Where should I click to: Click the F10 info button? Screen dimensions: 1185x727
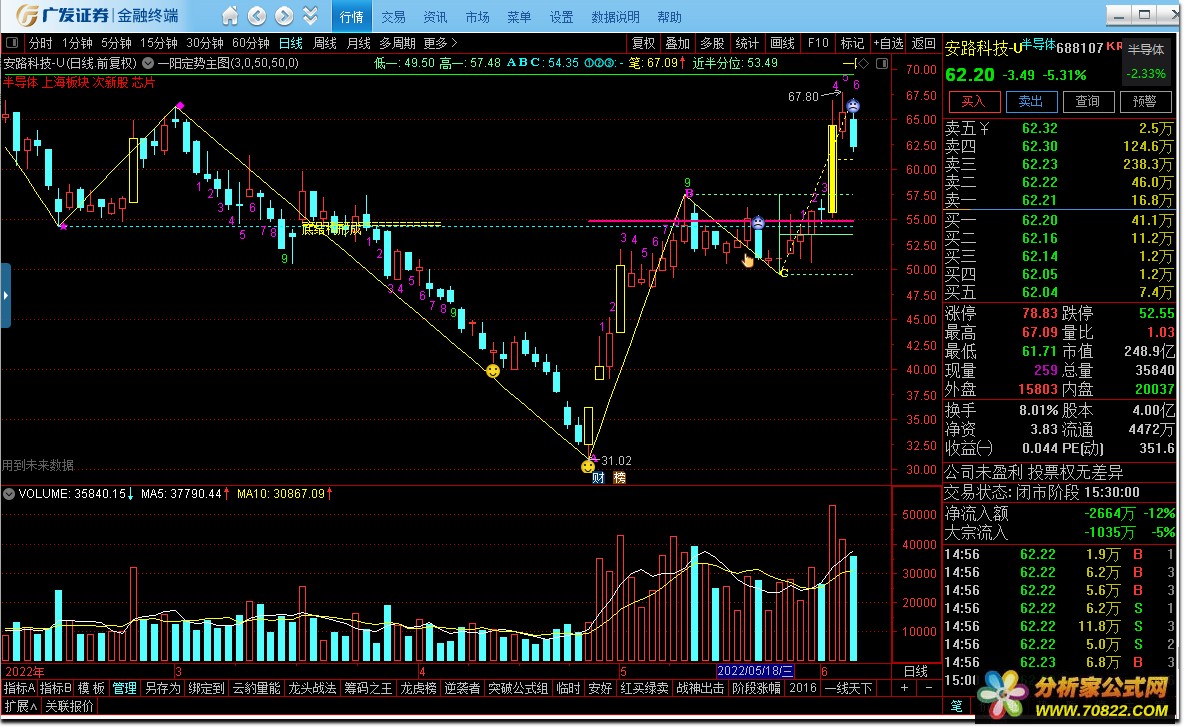(x=818, y=43)
